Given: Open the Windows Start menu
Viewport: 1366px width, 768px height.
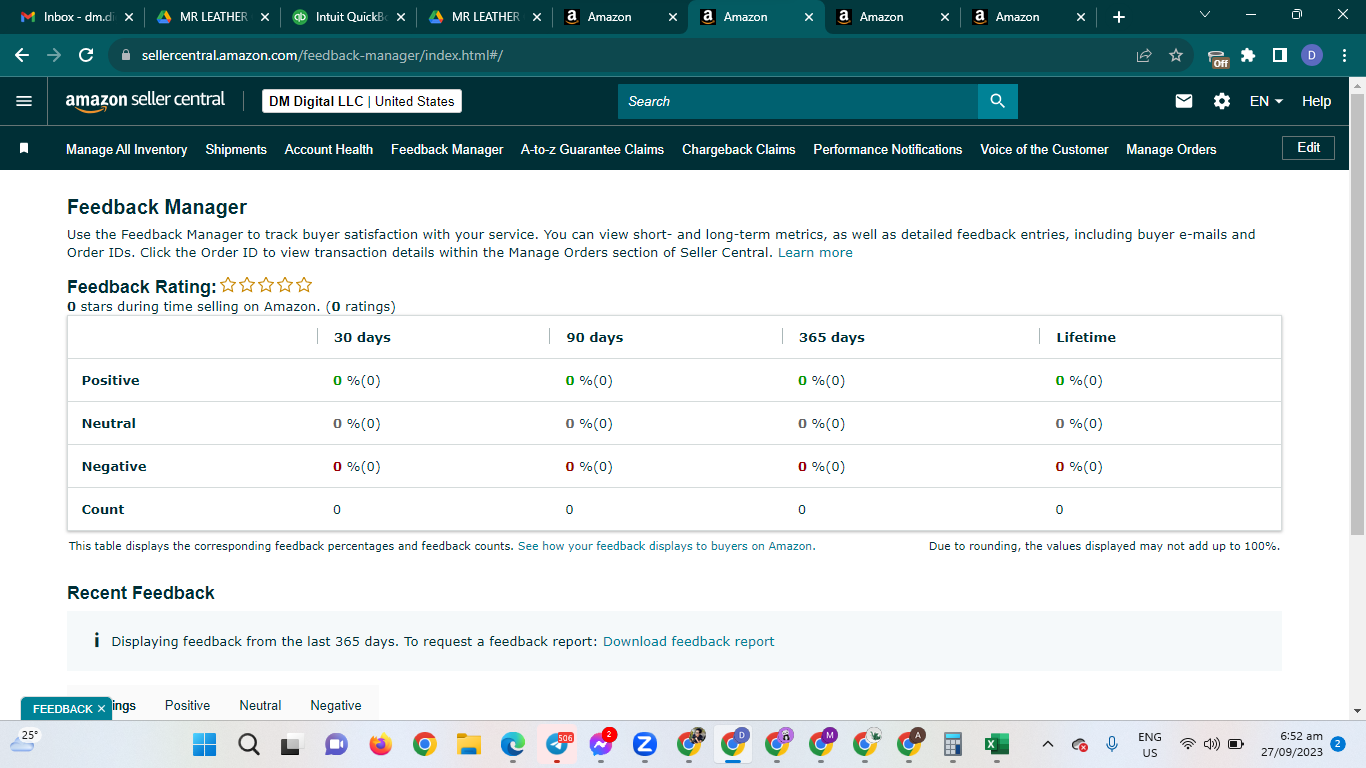Looking at the screenshot, I should pyautogui.click(x=205, y=745).
